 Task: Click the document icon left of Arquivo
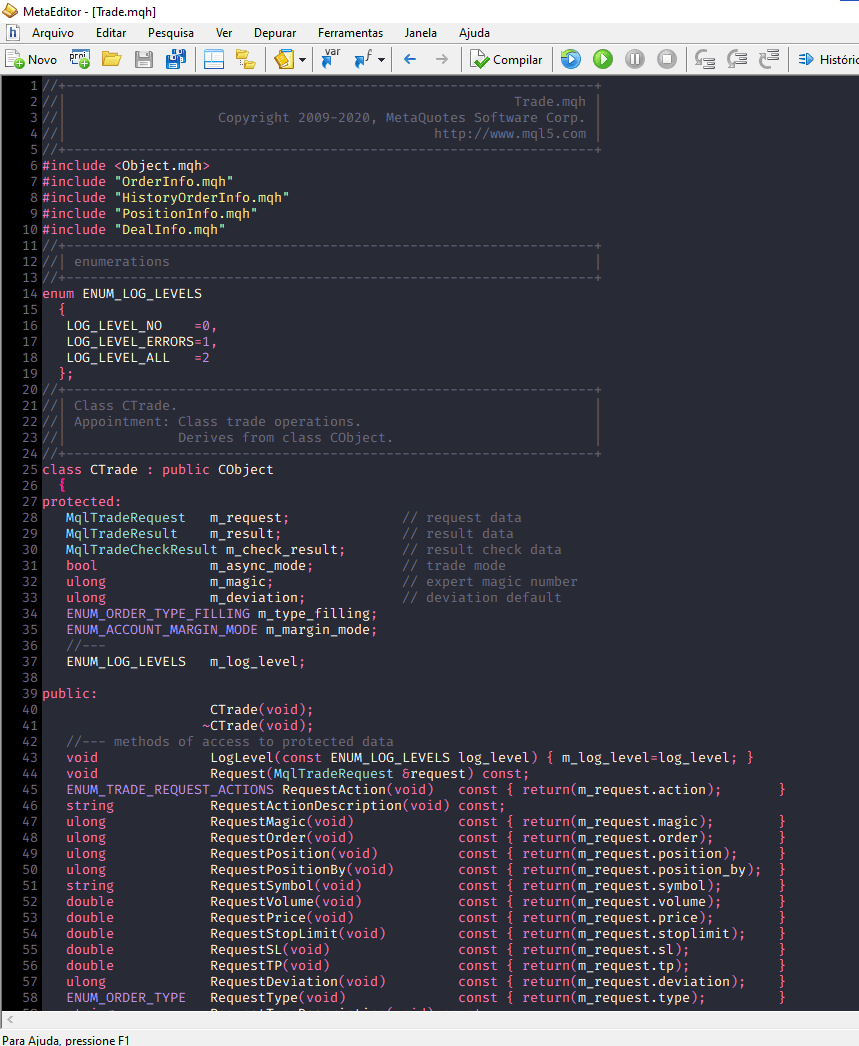point(13,33)
